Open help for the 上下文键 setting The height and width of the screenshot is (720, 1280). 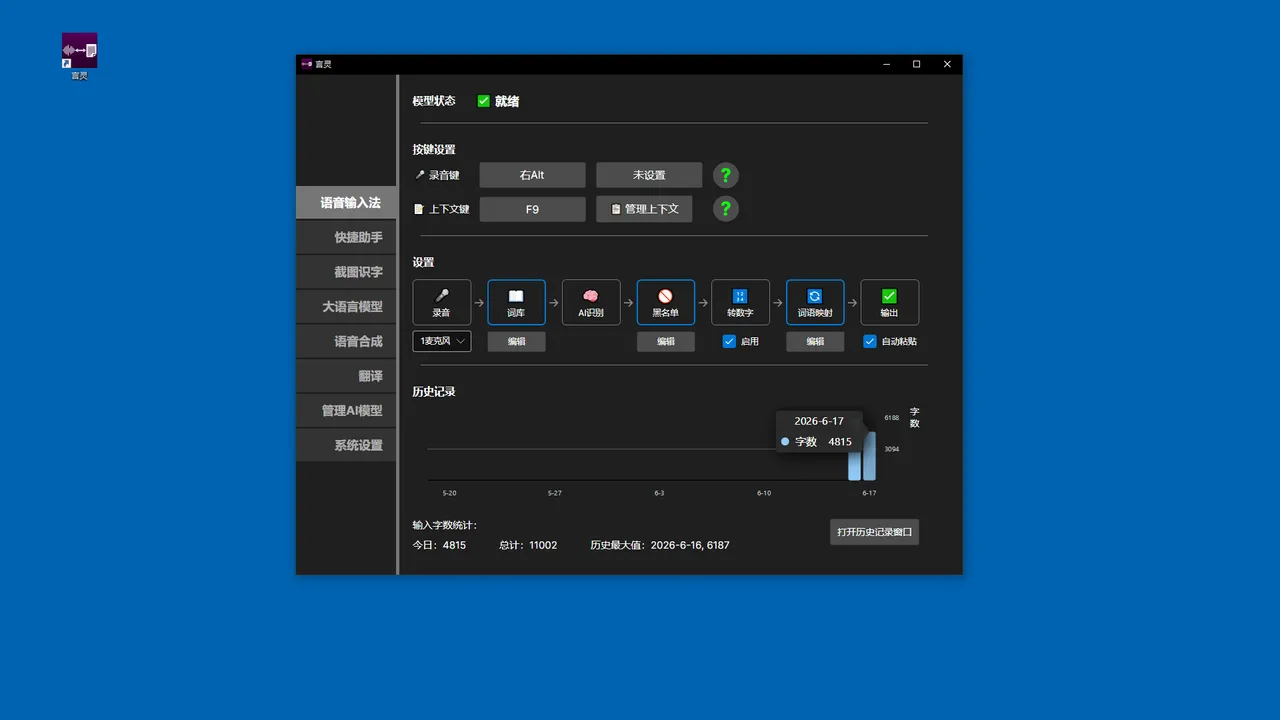726,209
